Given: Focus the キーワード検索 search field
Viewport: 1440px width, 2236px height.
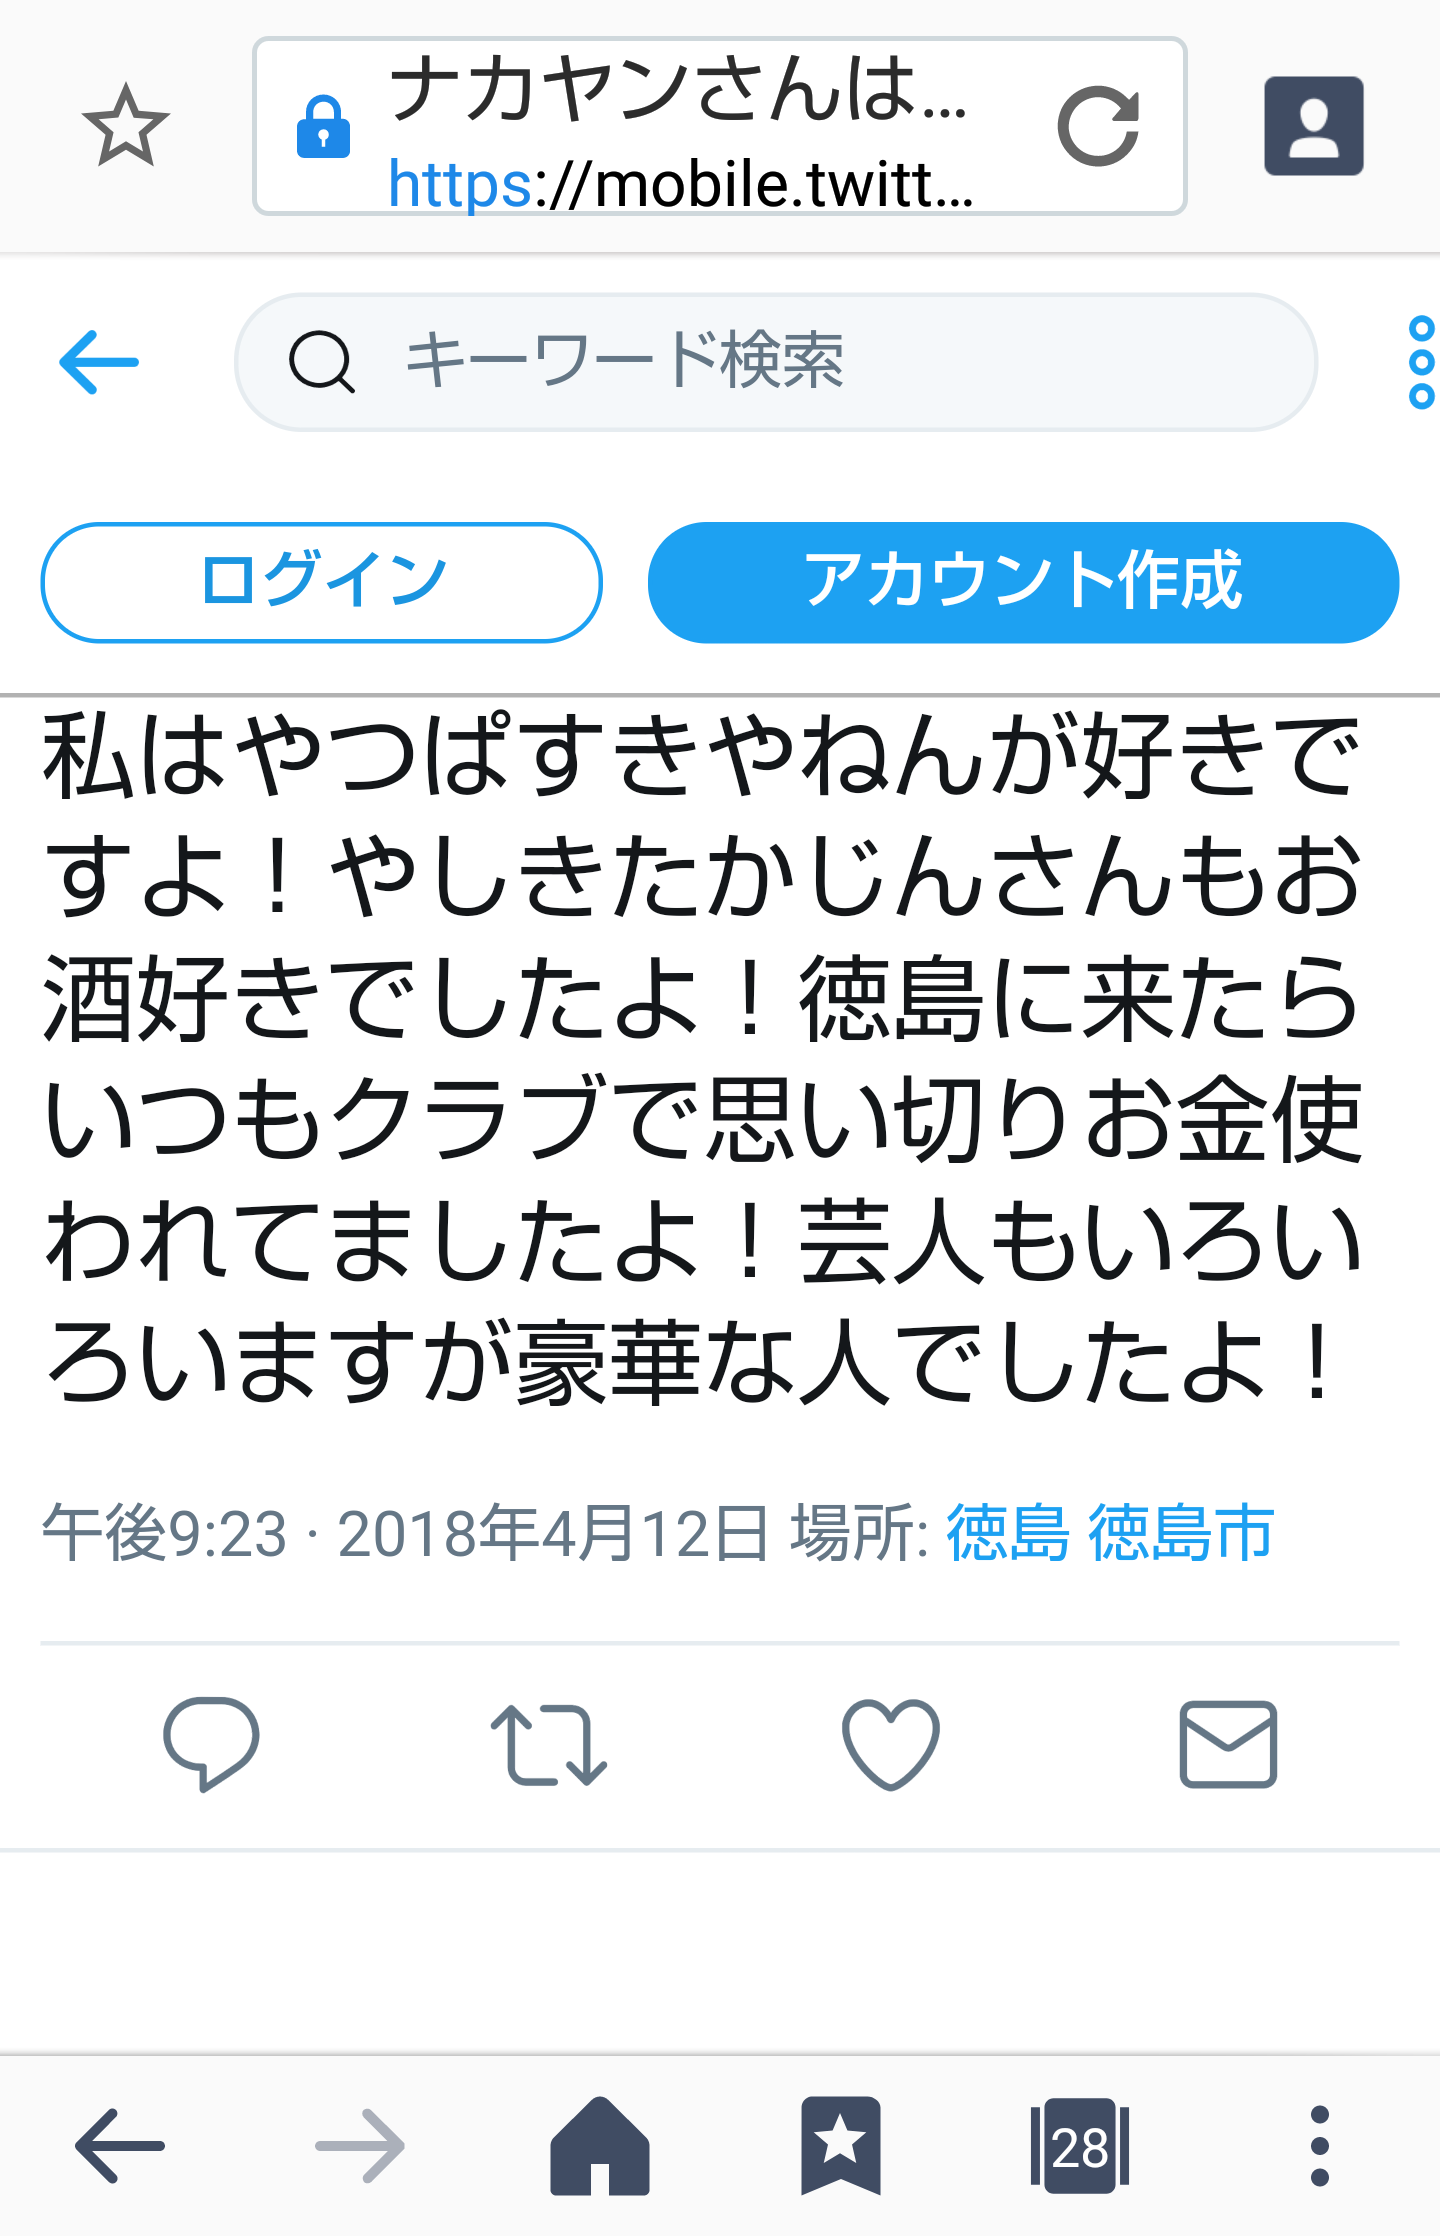Looking at the screenshot, I should point(776,362).
